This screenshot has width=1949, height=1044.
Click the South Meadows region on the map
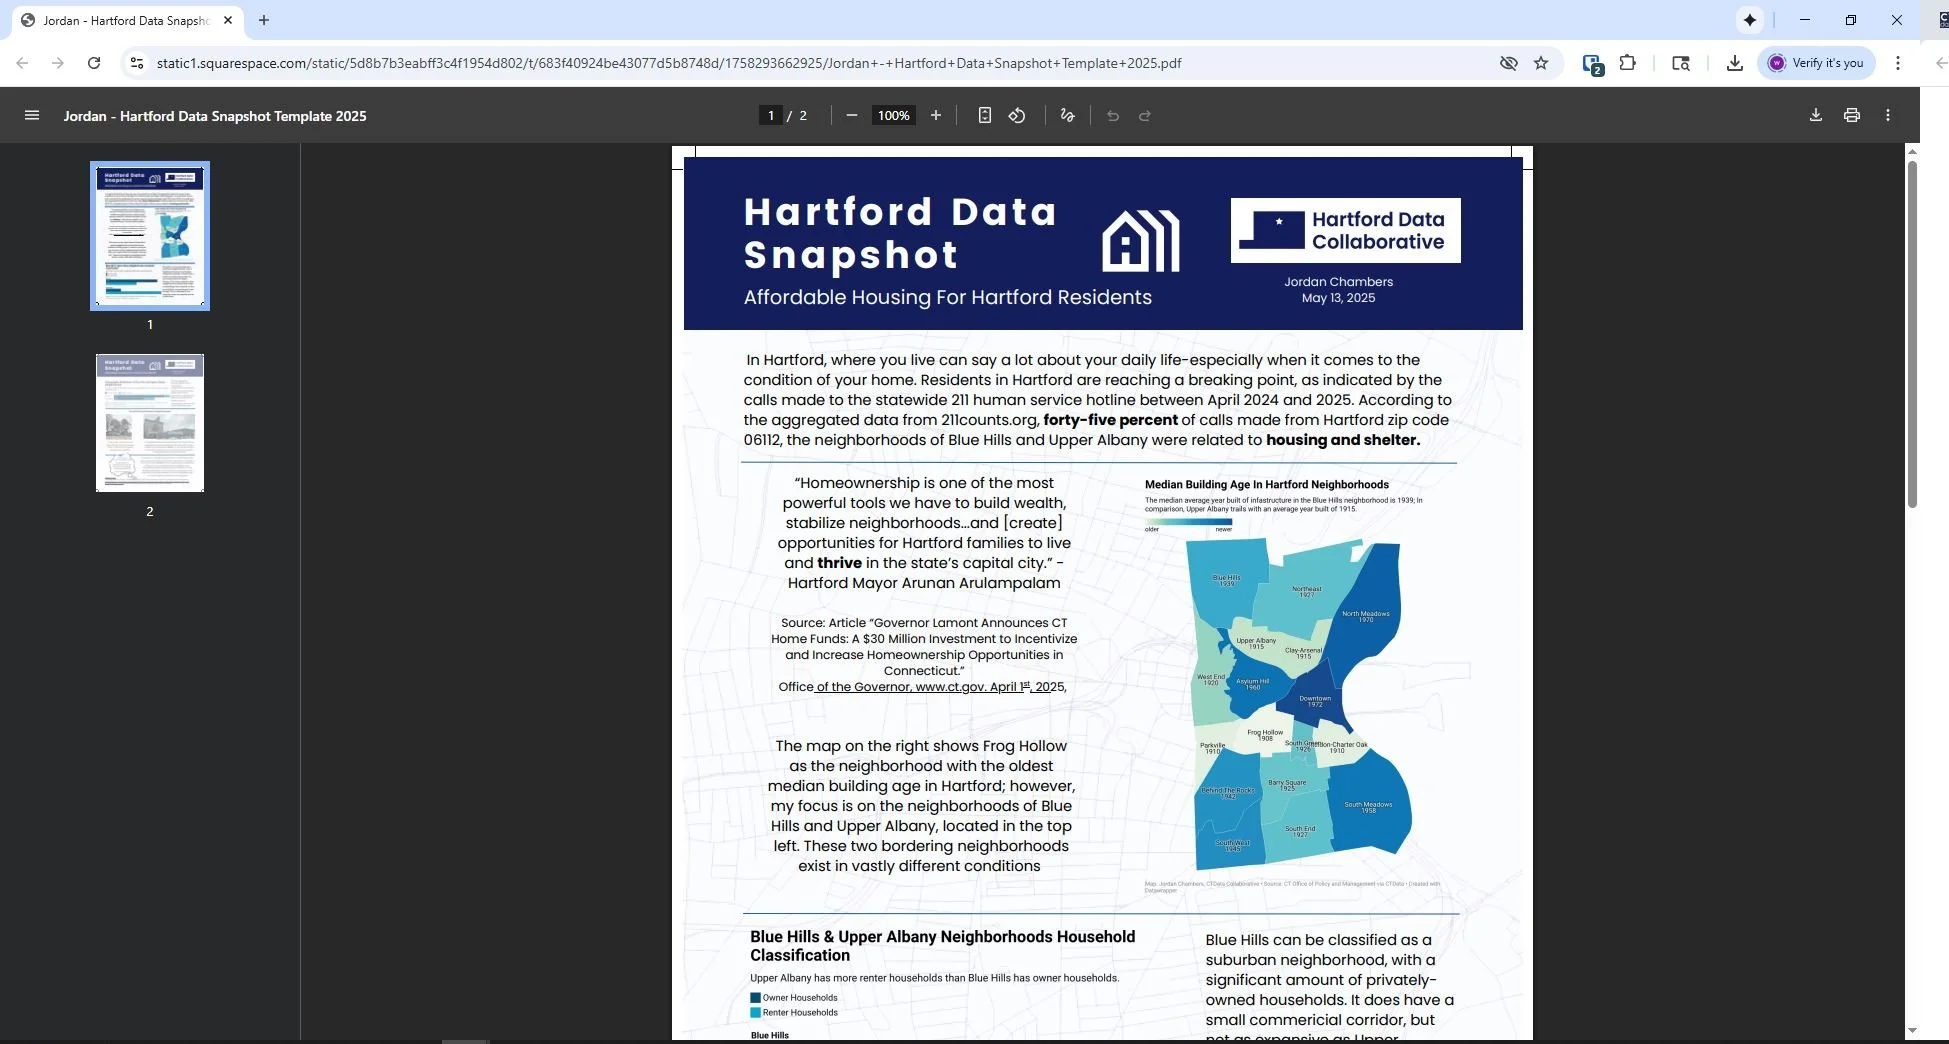point(1368,805)
